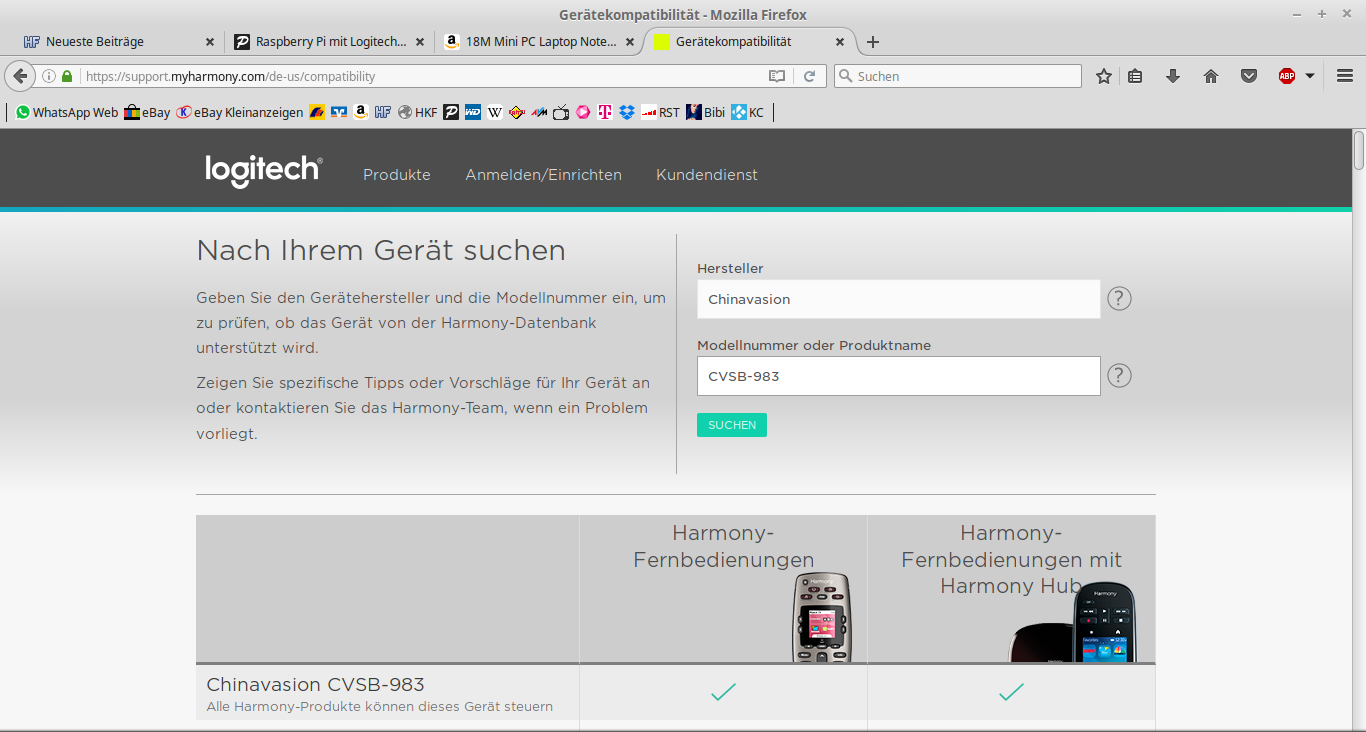
Task: Click the Modellnummer oder Produktname field
Action: (x=899, y=376)
